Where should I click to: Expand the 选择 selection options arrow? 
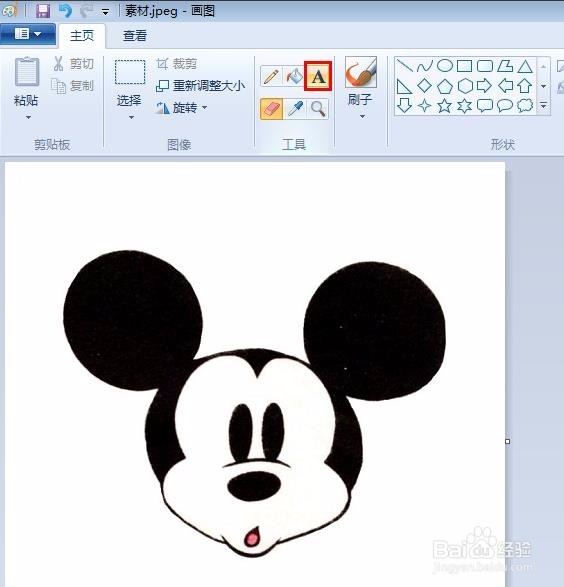click(x=131, y=118)
